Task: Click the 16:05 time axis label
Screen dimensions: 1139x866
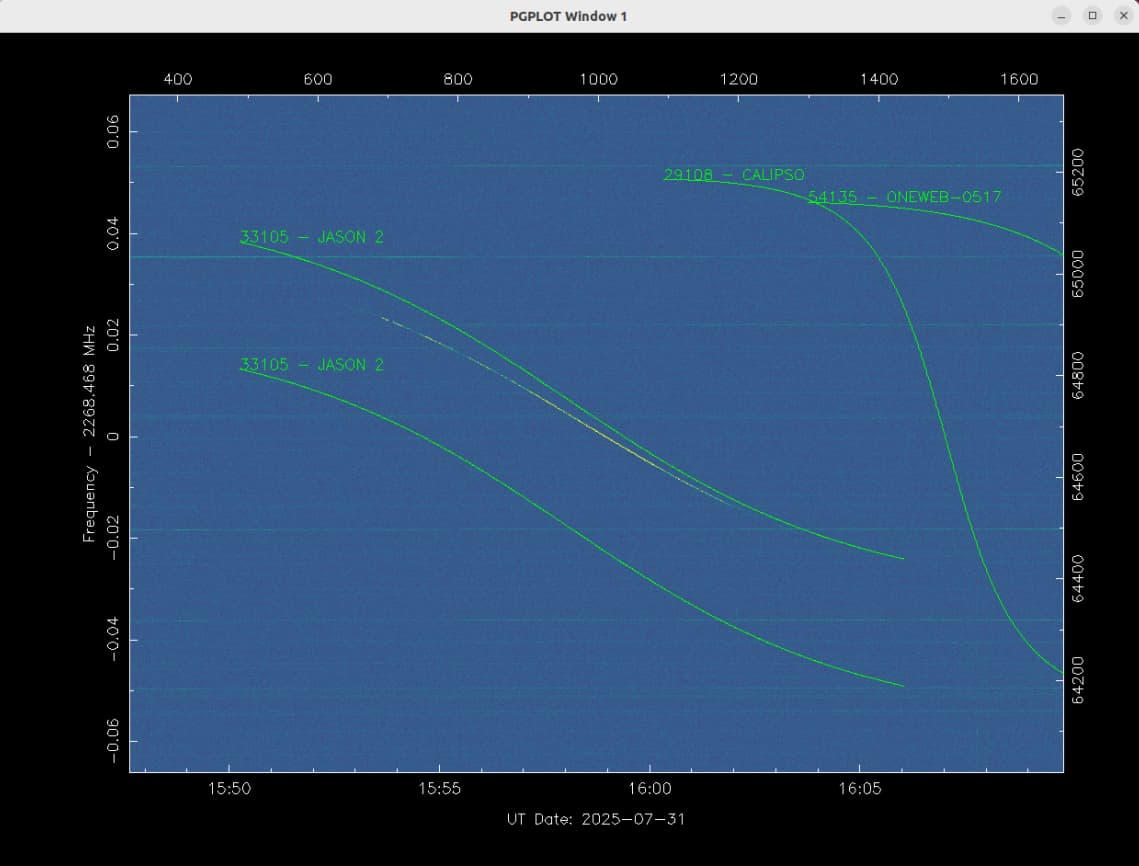Action: point(859,789)
